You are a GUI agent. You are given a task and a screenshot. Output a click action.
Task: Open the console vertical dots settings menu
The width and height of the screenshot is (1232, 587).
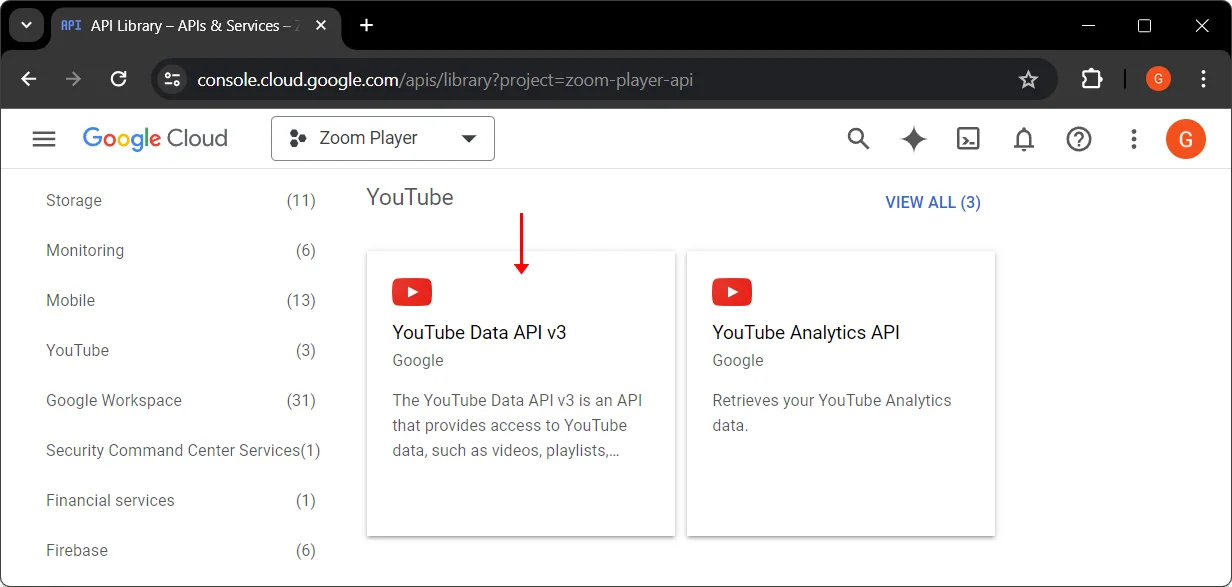click(1133, 139)
